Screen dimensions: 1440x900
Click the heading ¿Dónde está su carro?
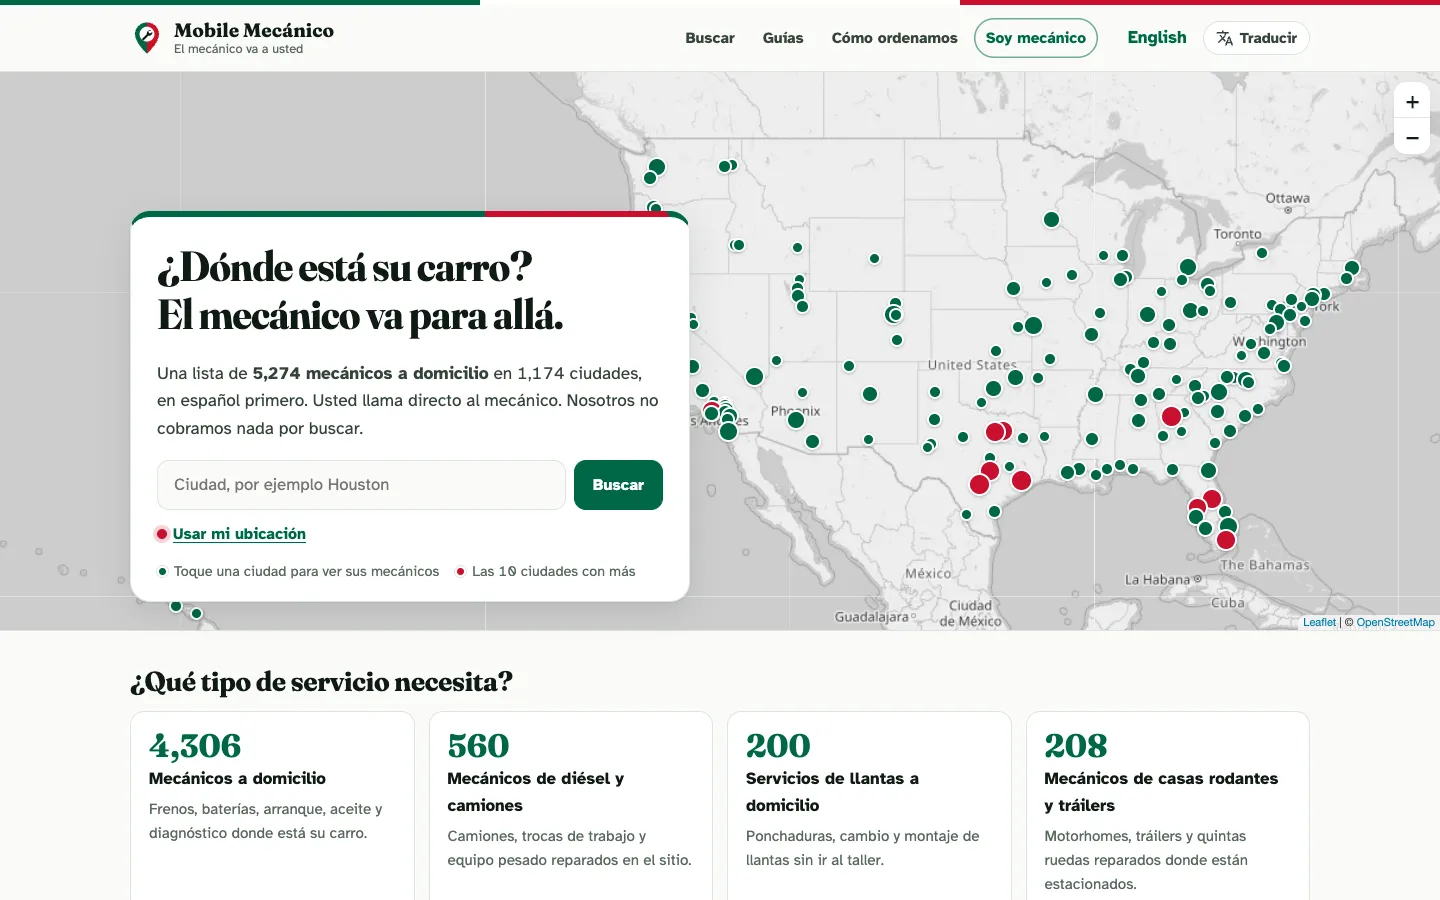point(345,267)
